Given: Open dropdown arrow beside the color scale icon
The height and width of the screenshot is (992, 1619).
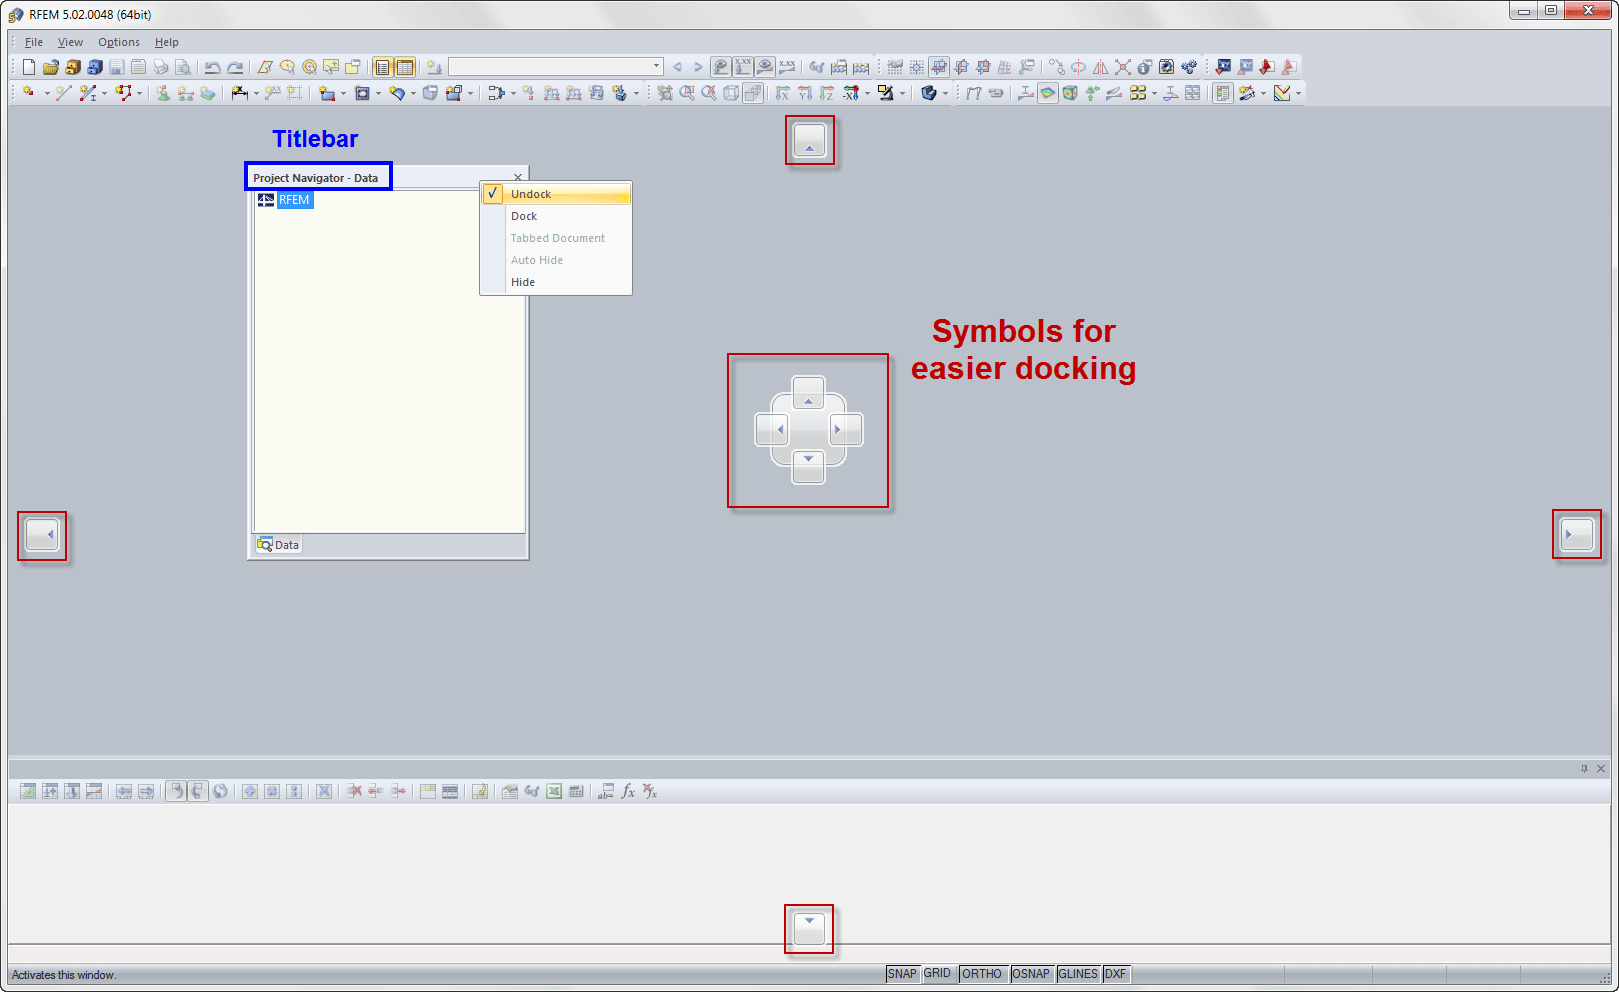Looking at the screenshot, I should 1298,93.
